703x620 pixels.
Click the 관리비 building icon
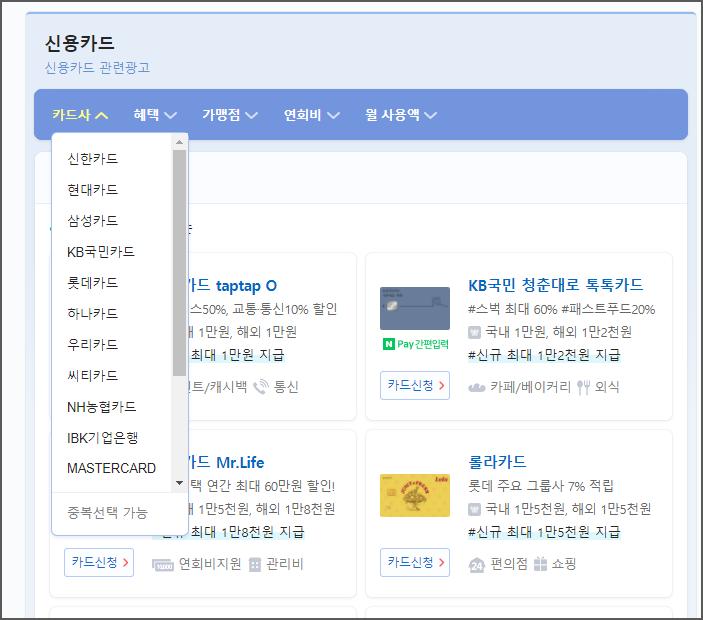[255, 564]
